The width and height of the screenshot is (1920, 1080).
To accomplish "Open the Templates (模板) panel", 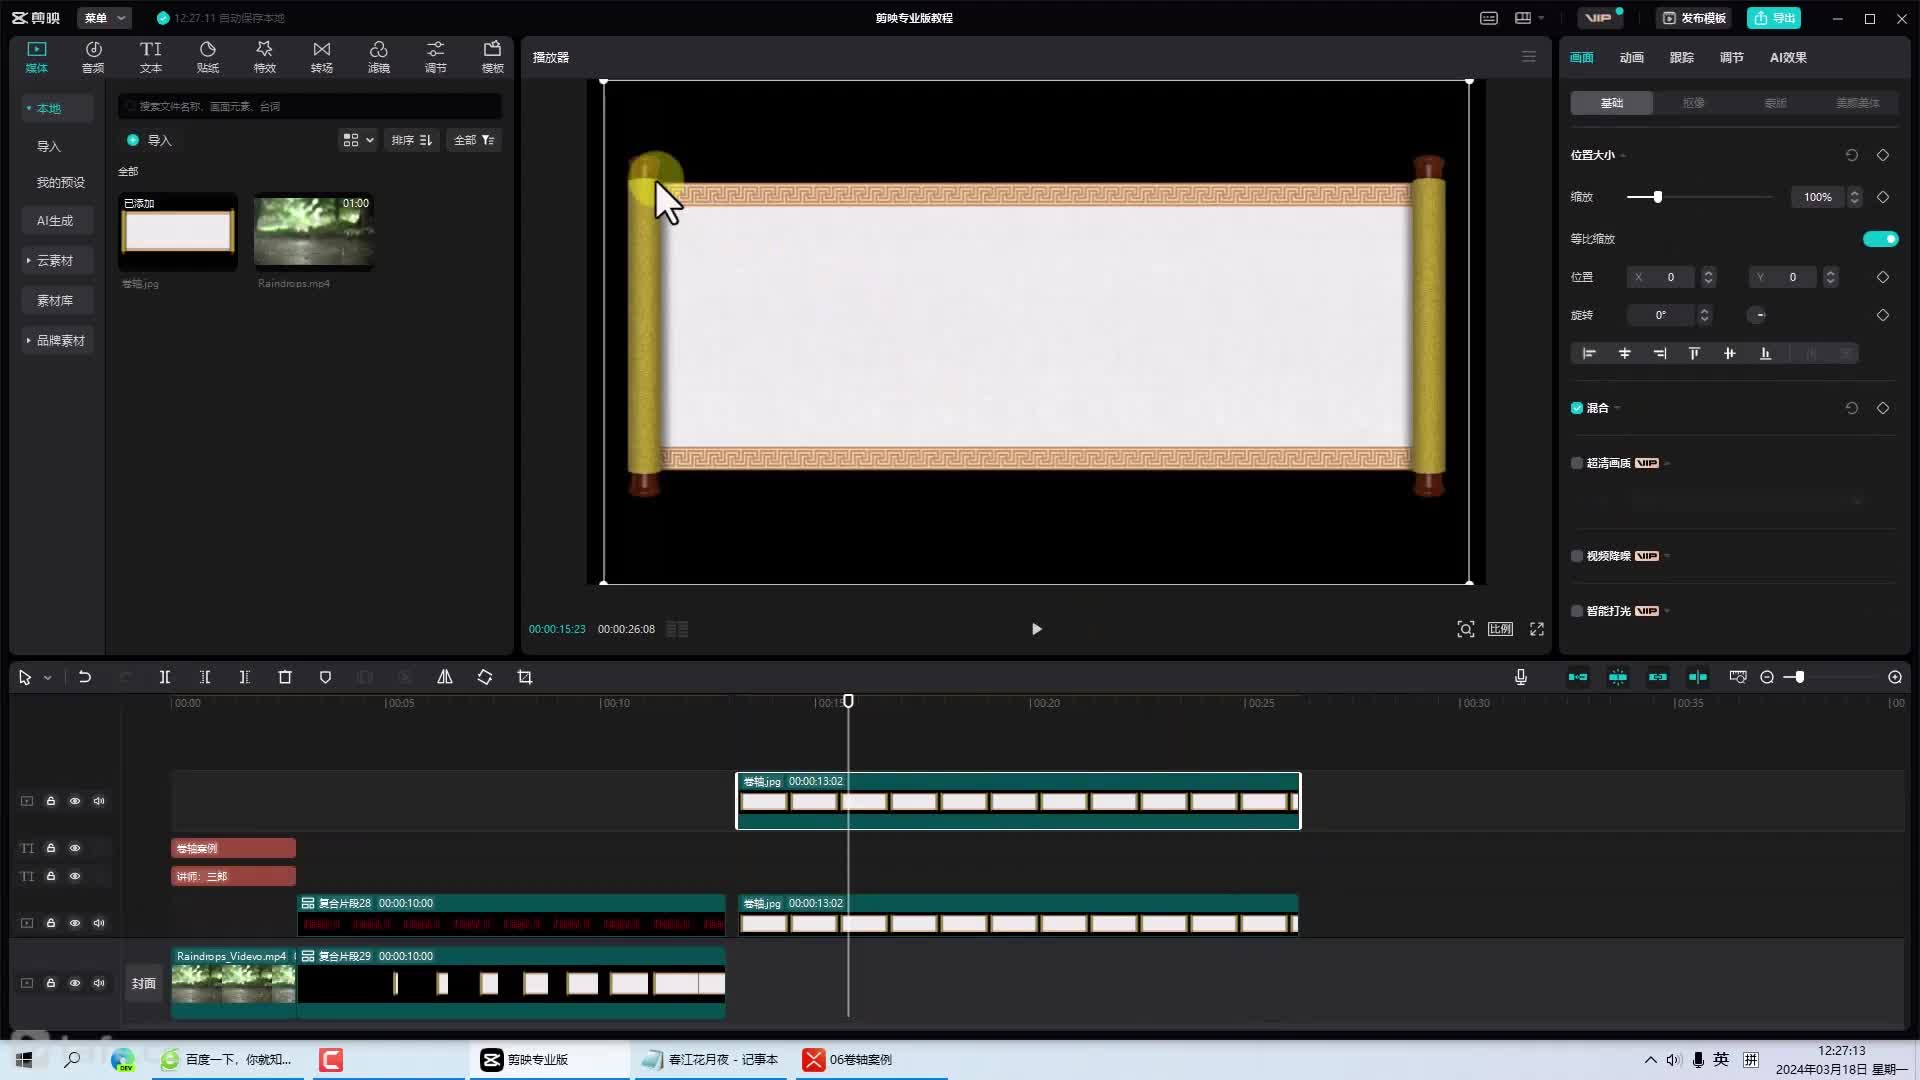I will pos(492,57).
